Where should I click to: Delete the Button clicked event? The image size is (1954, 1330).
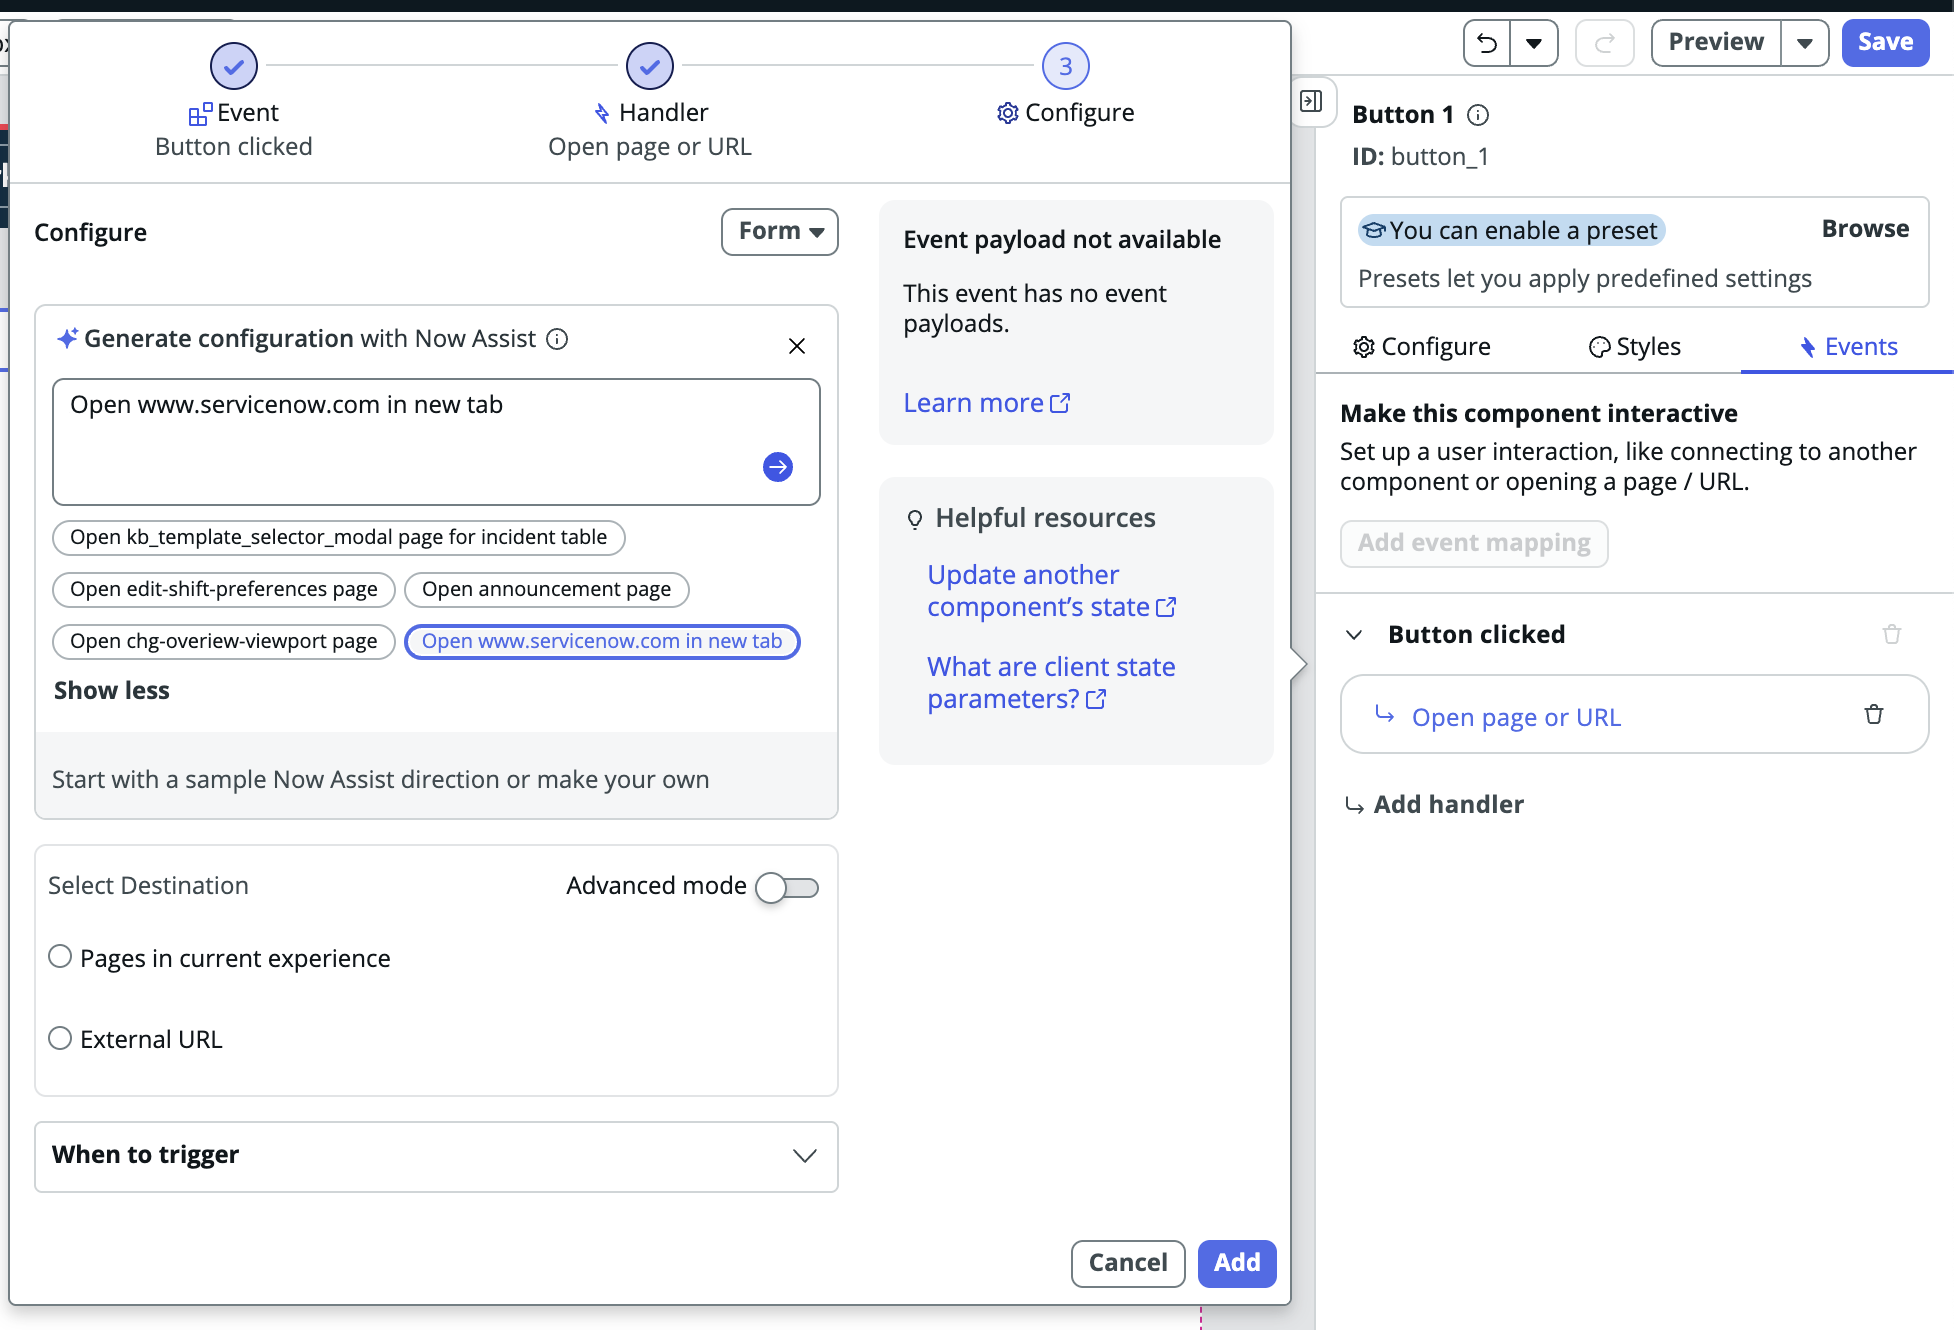(1892, 634)
